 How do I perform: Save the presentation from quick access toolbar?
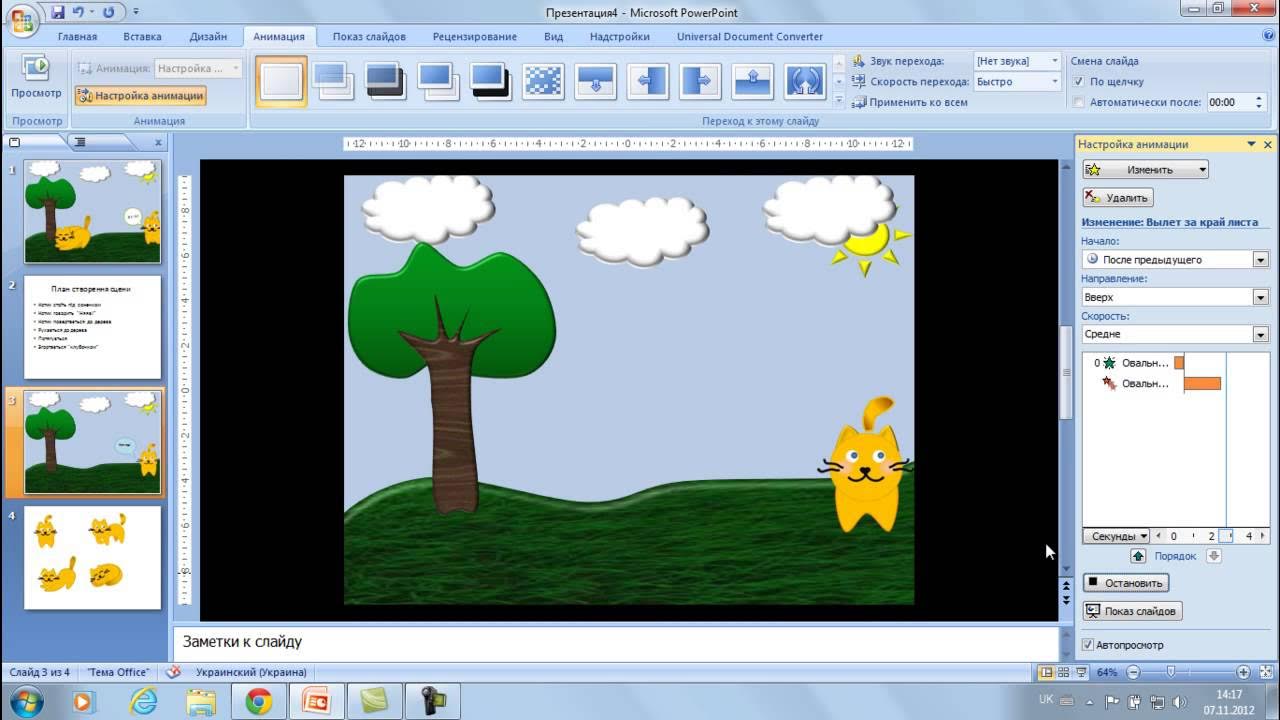(x=58, y=13)
